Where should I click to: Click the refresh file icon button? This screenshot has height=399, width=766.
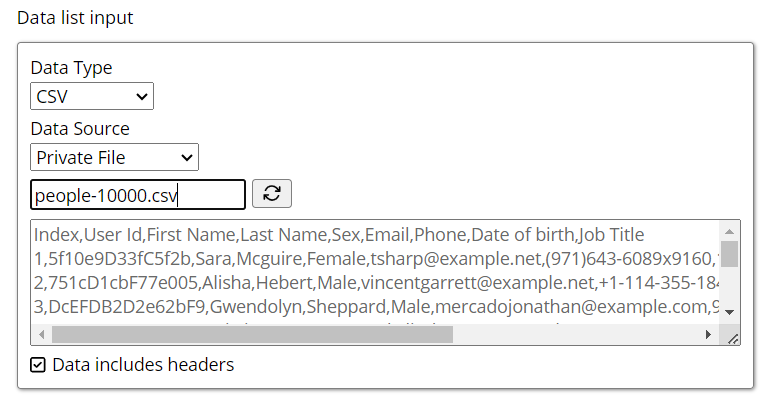click(272, 194)
